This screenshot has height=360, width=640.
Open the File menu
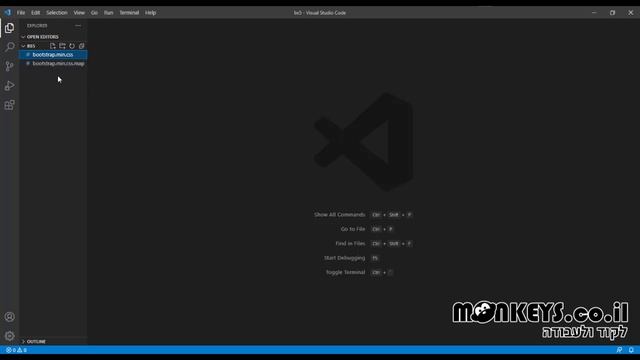tap(21, 13)
